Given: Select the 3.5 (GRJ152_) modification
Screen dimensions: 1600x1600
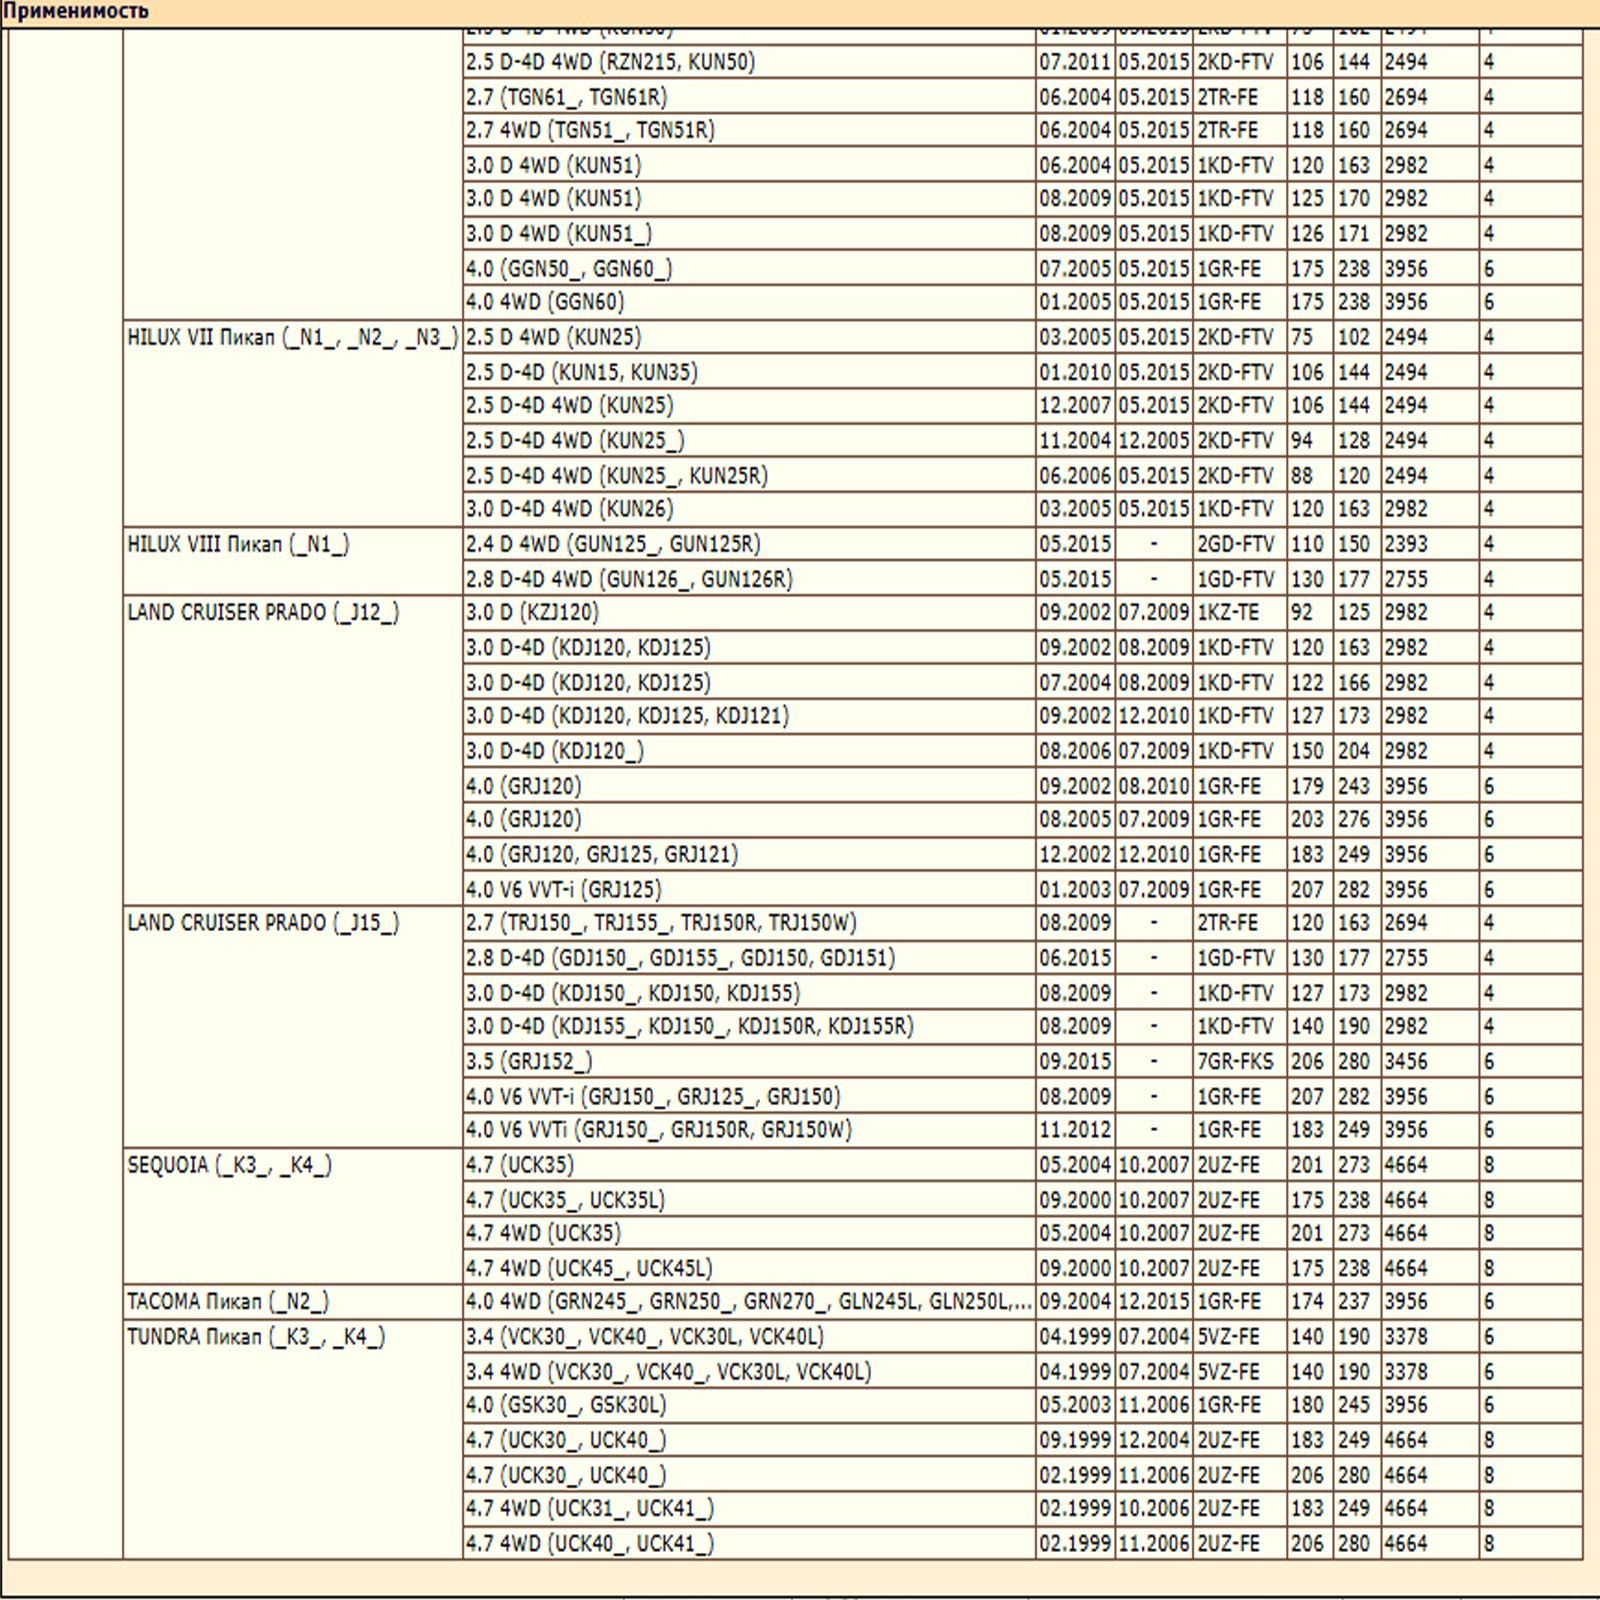Looking at the screenshot, I should point(528,1062).
